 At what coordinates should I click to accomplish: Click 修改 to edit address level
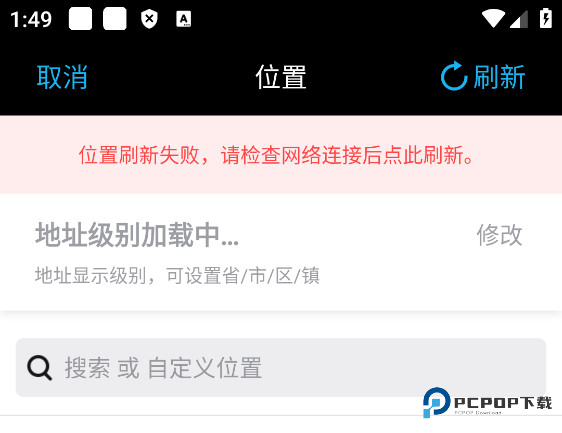click(x=499, y=235)
